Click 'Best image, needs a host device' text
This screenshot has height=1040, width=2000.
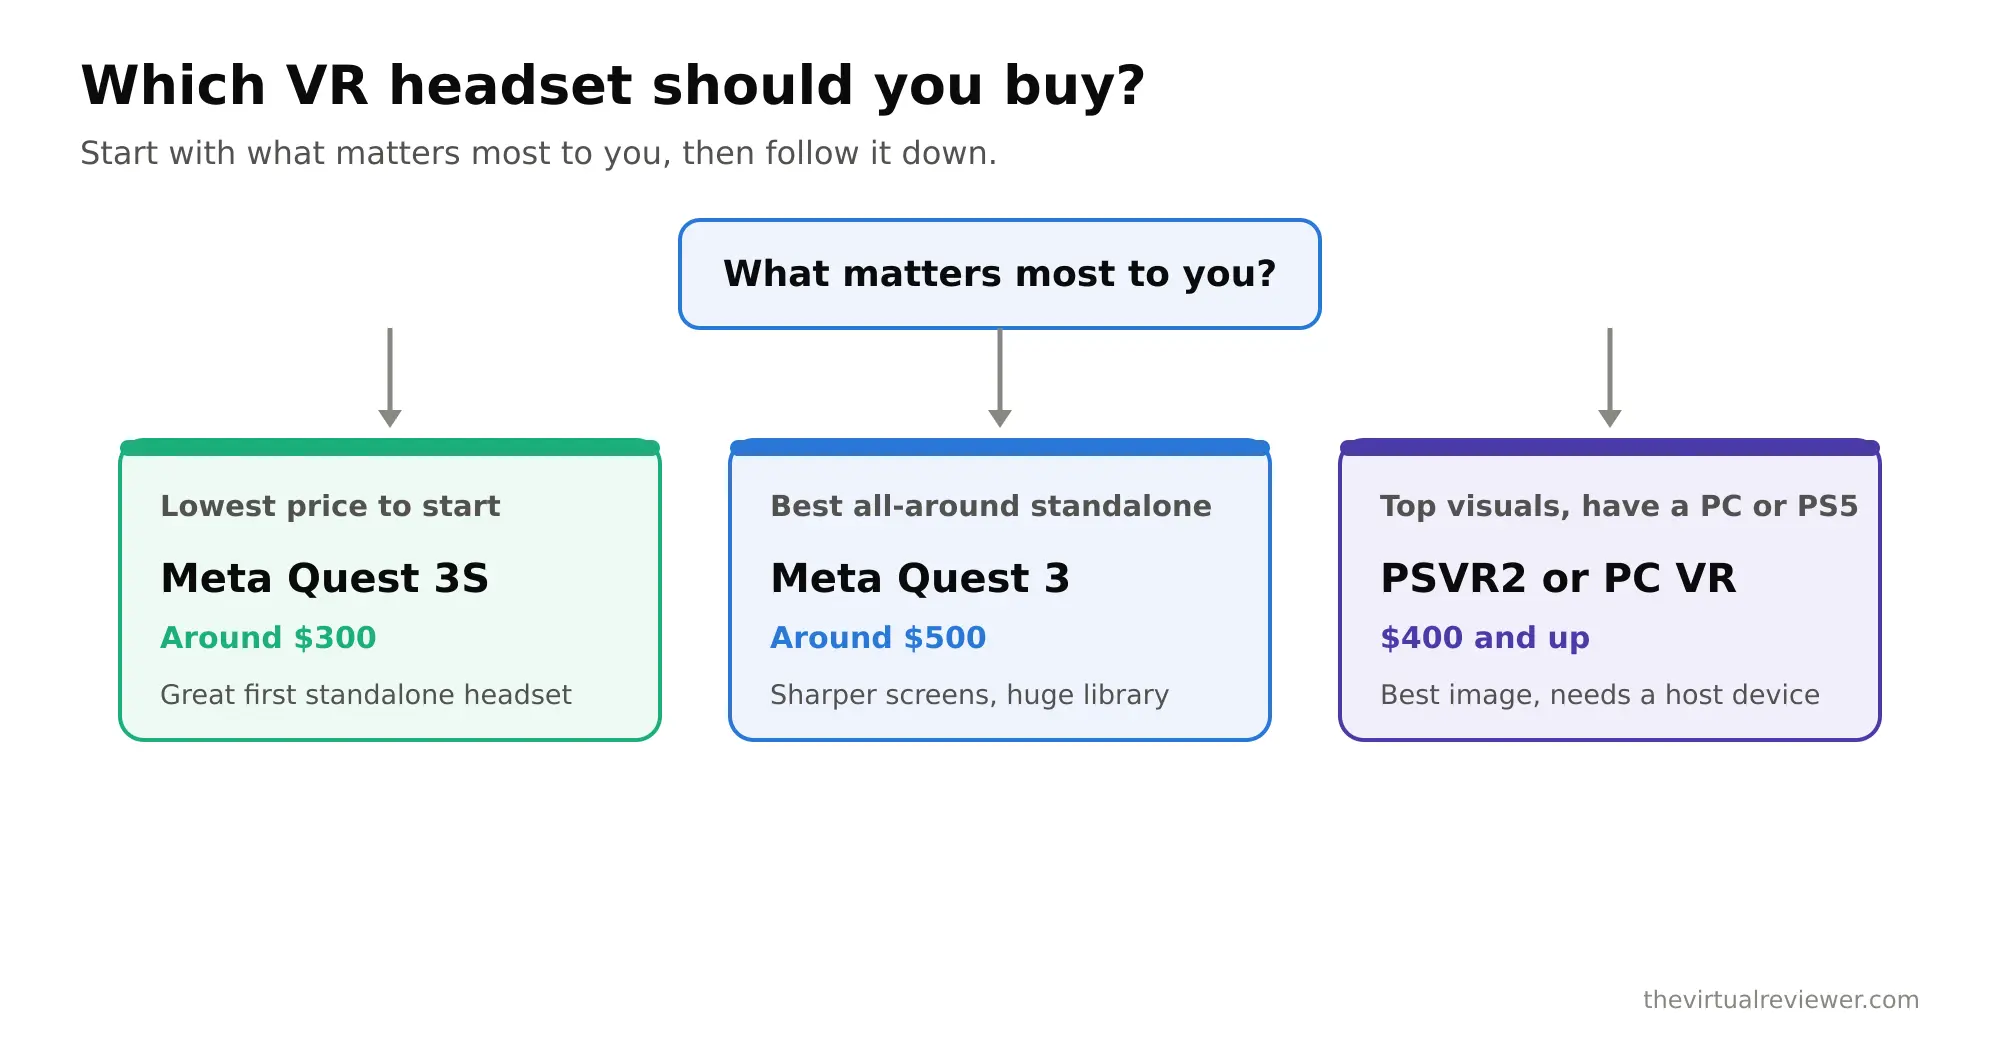(1600, 694)
